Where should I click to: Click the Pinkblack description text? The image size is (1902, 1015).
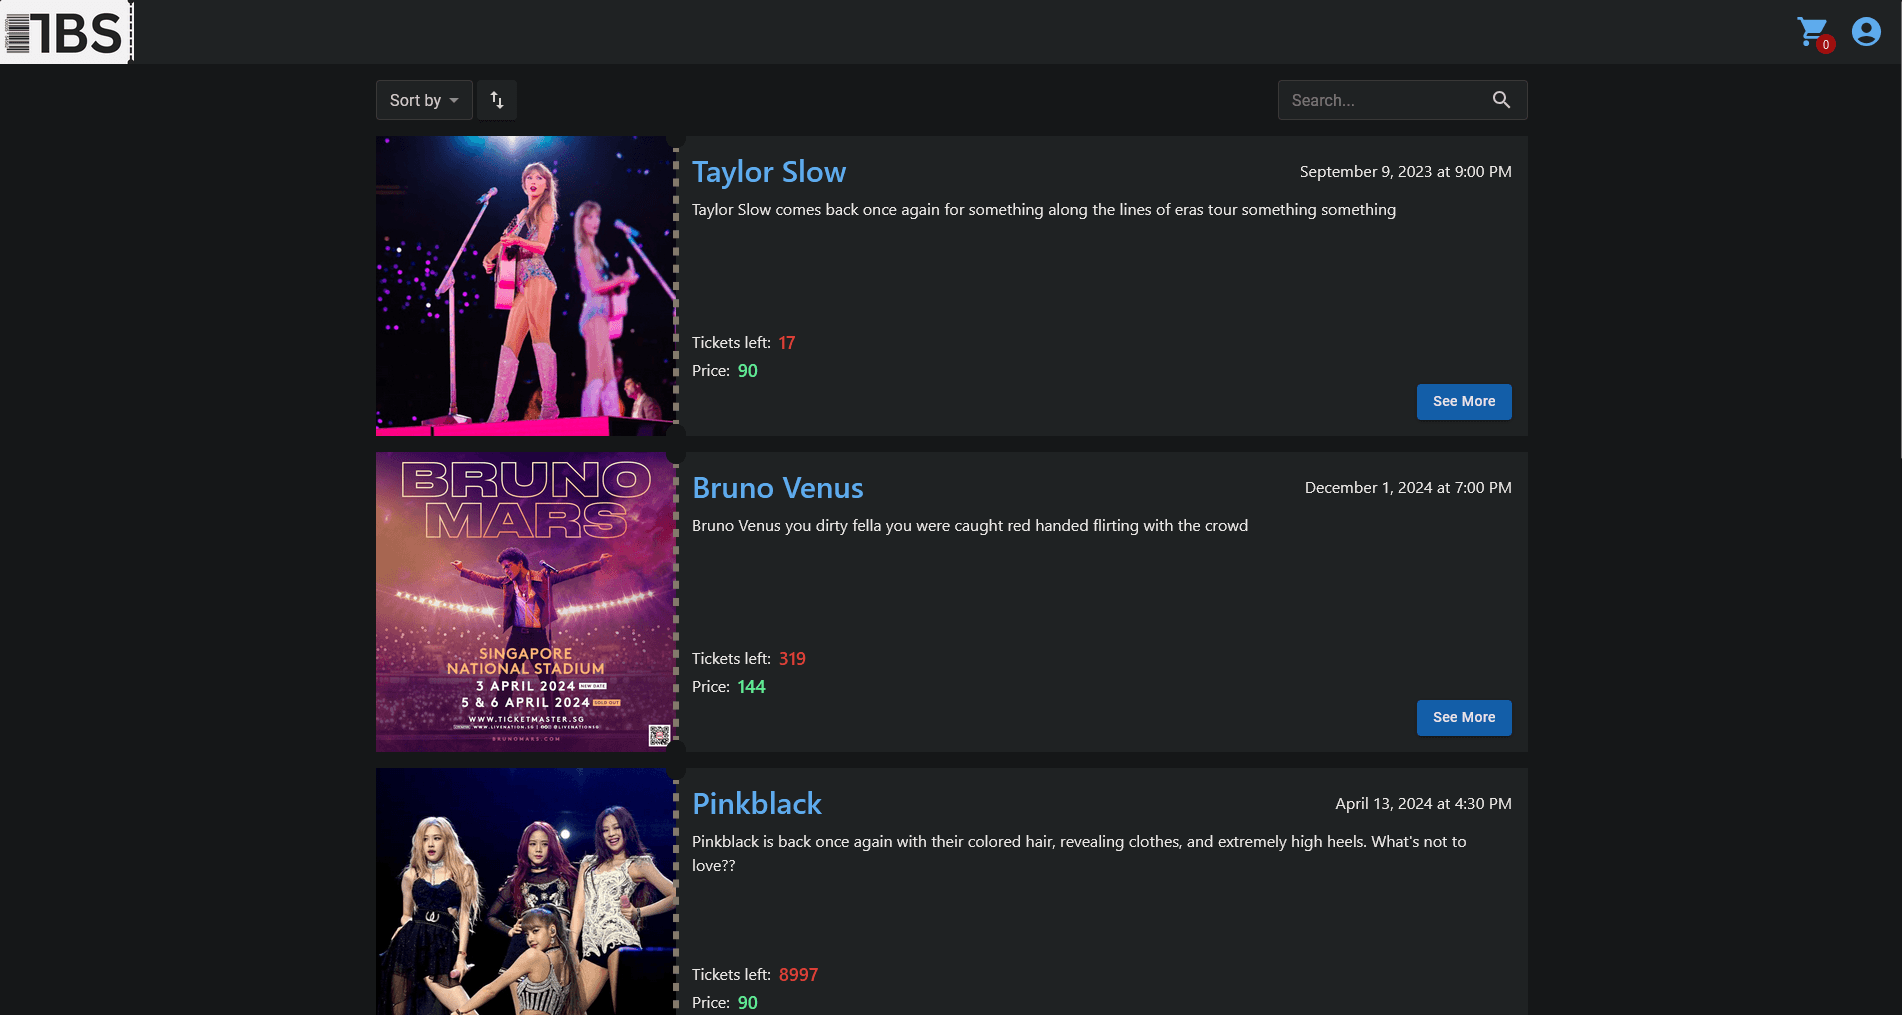pos(1079,854)
